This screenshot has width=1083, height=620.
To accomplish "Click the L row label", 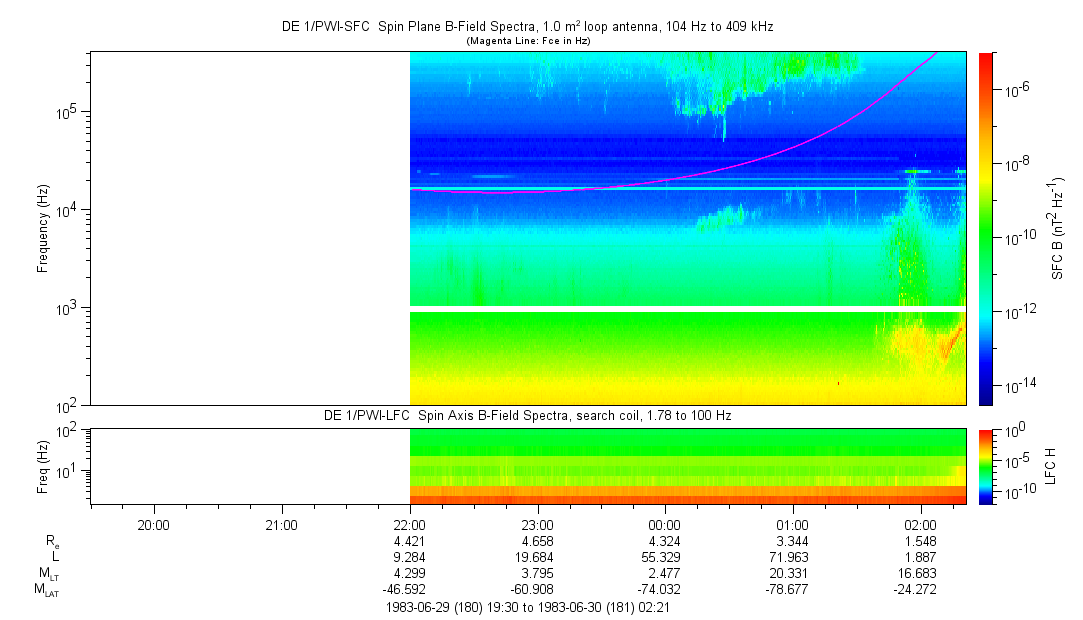I will point(55,557).
